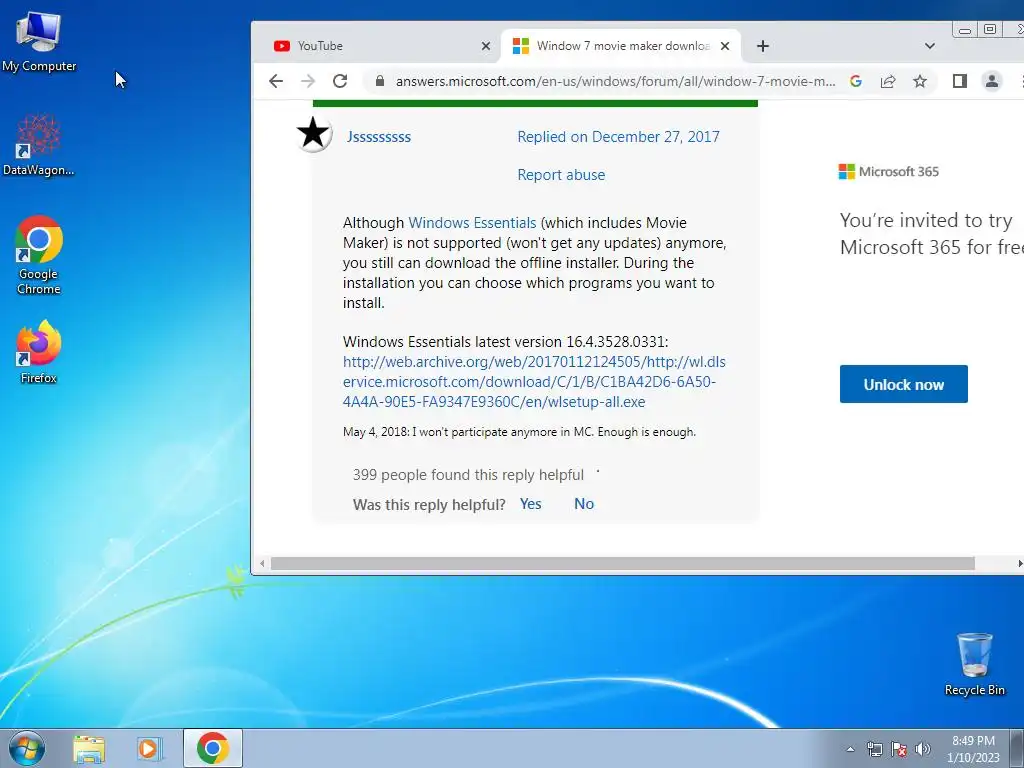Viewport: 1024px width, 768px height.
Task: Open File Explorer from taskbar
Action: pyautogui.click(x=89, y=748)
